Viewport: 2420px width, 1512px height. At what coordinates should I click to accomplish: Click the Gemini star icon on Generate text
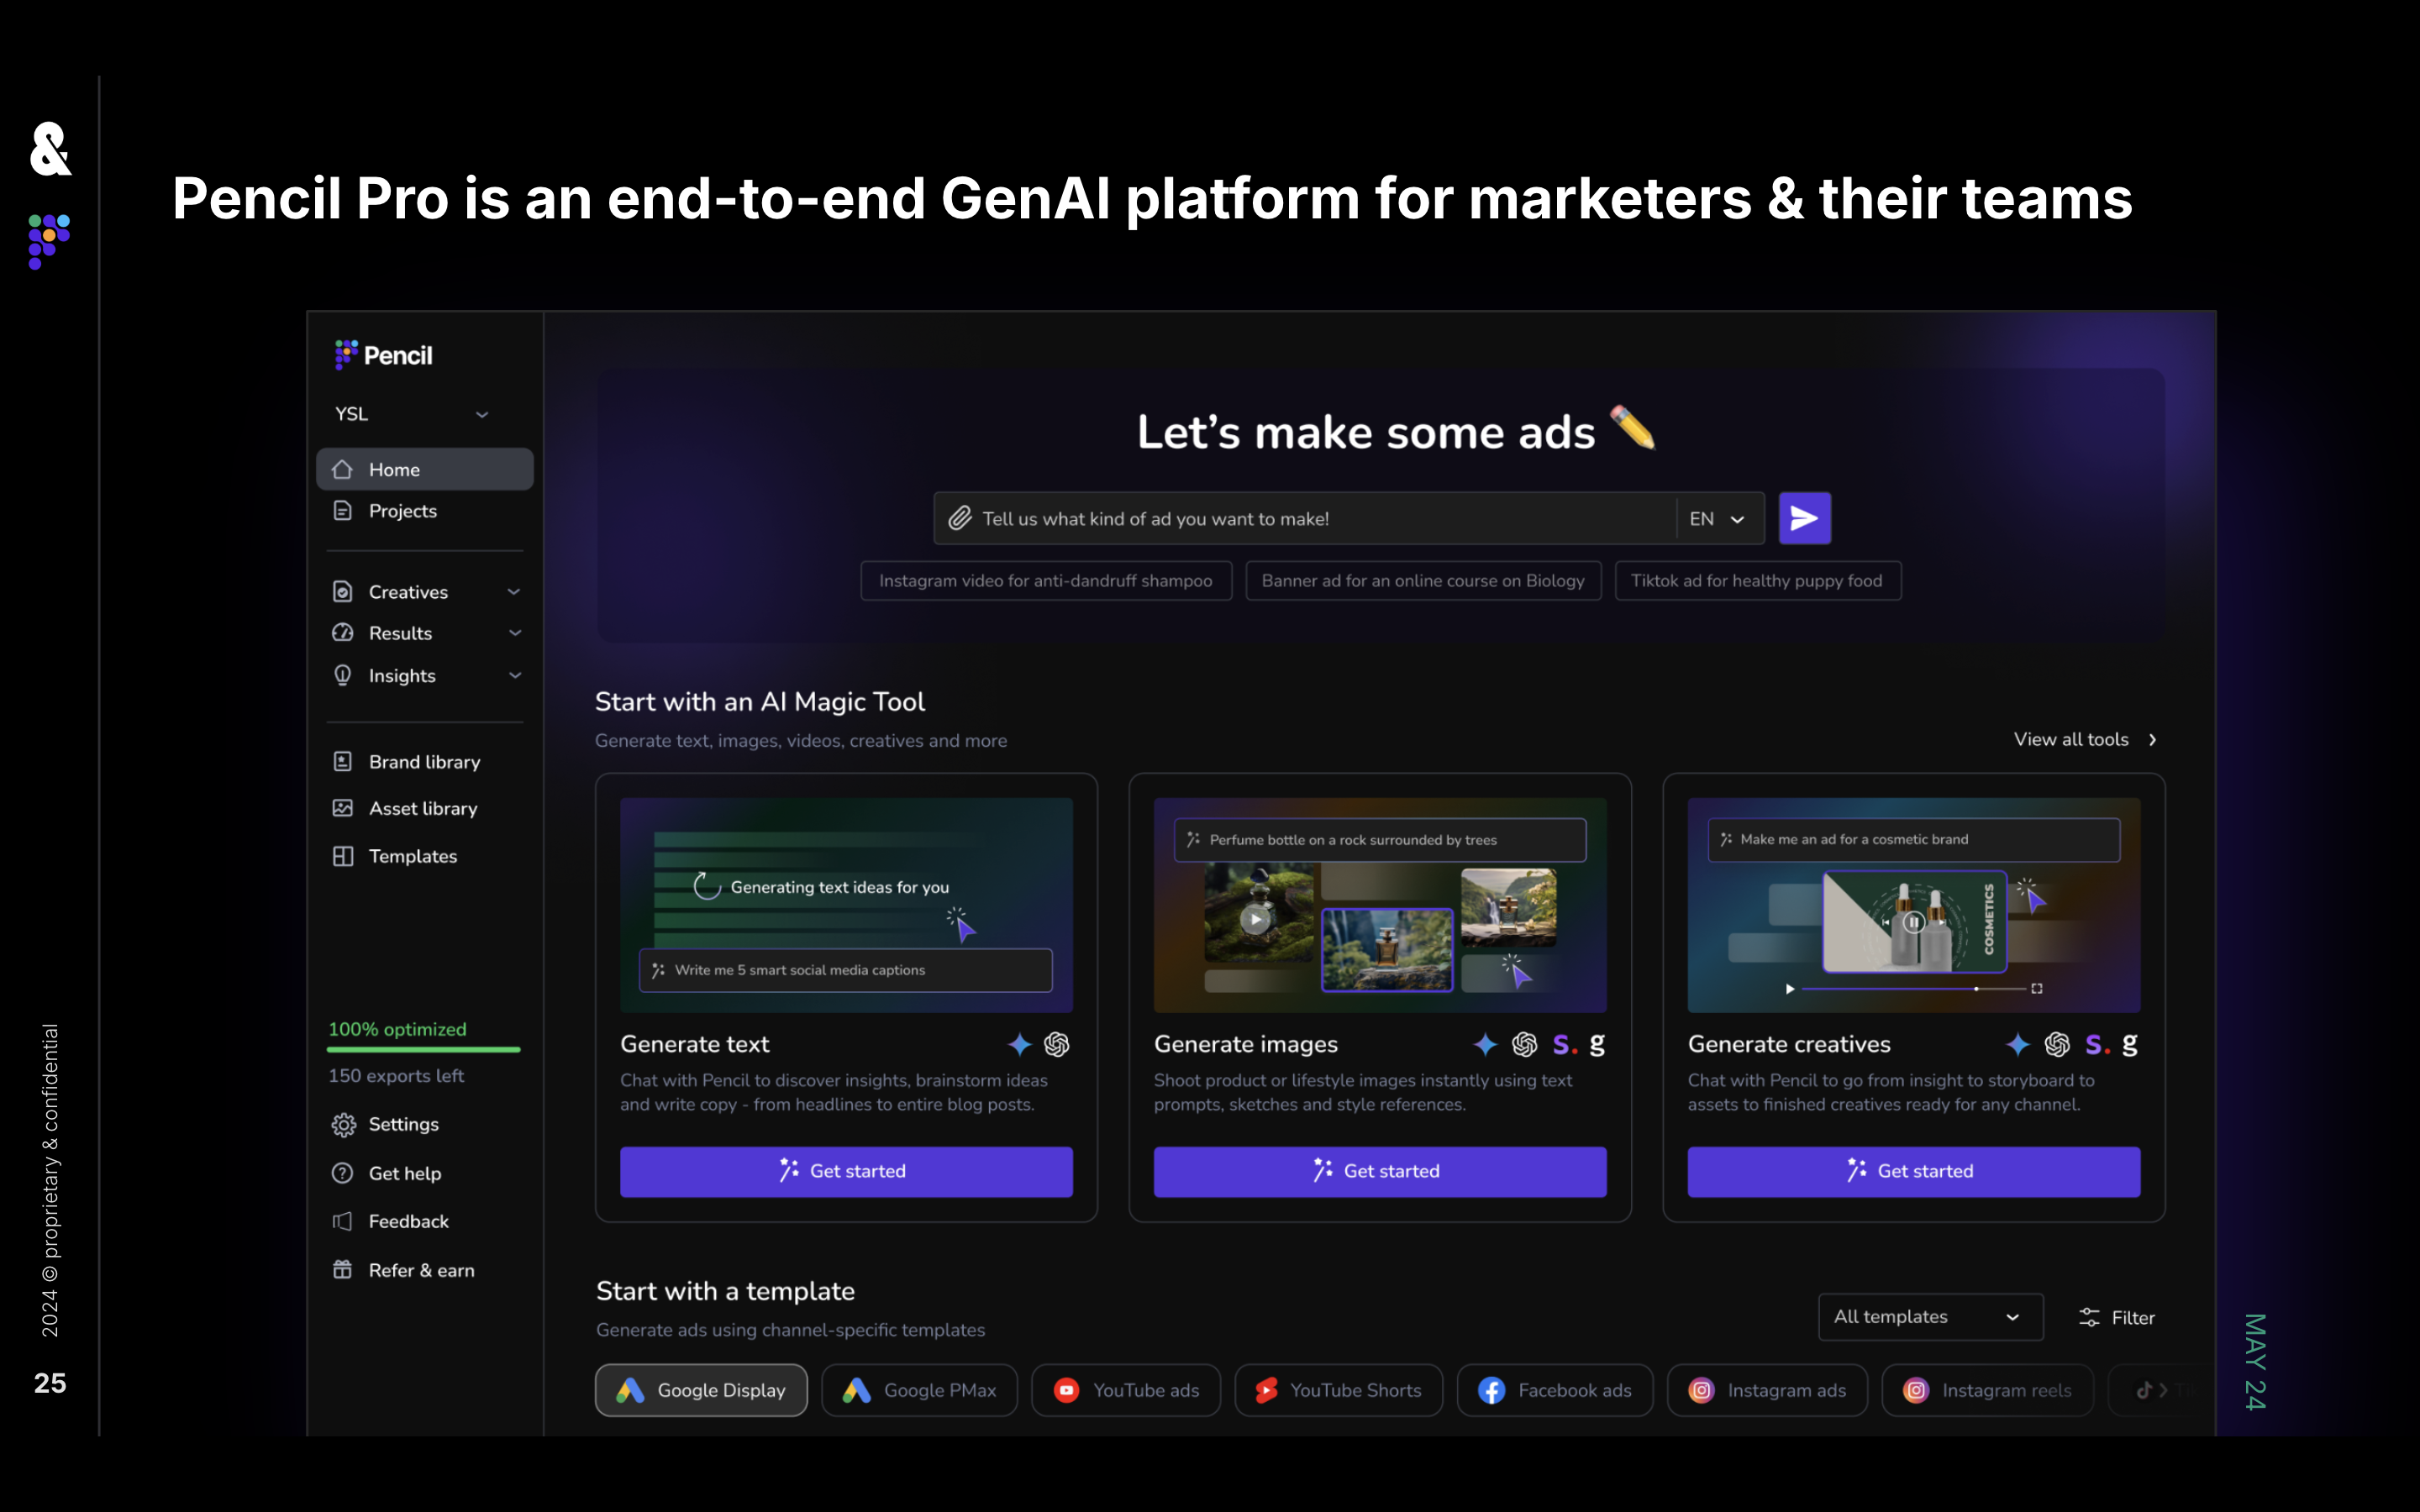coord(1019,1045)
